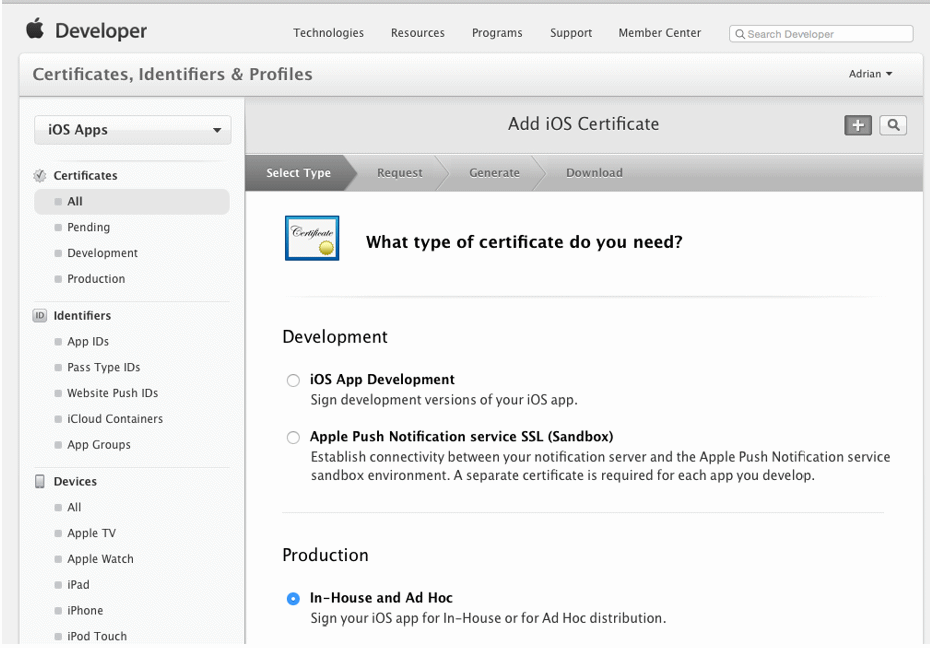This screenshot has height=648, width=930.
Task: Open the Support menu
Action: tap(571, 33)
